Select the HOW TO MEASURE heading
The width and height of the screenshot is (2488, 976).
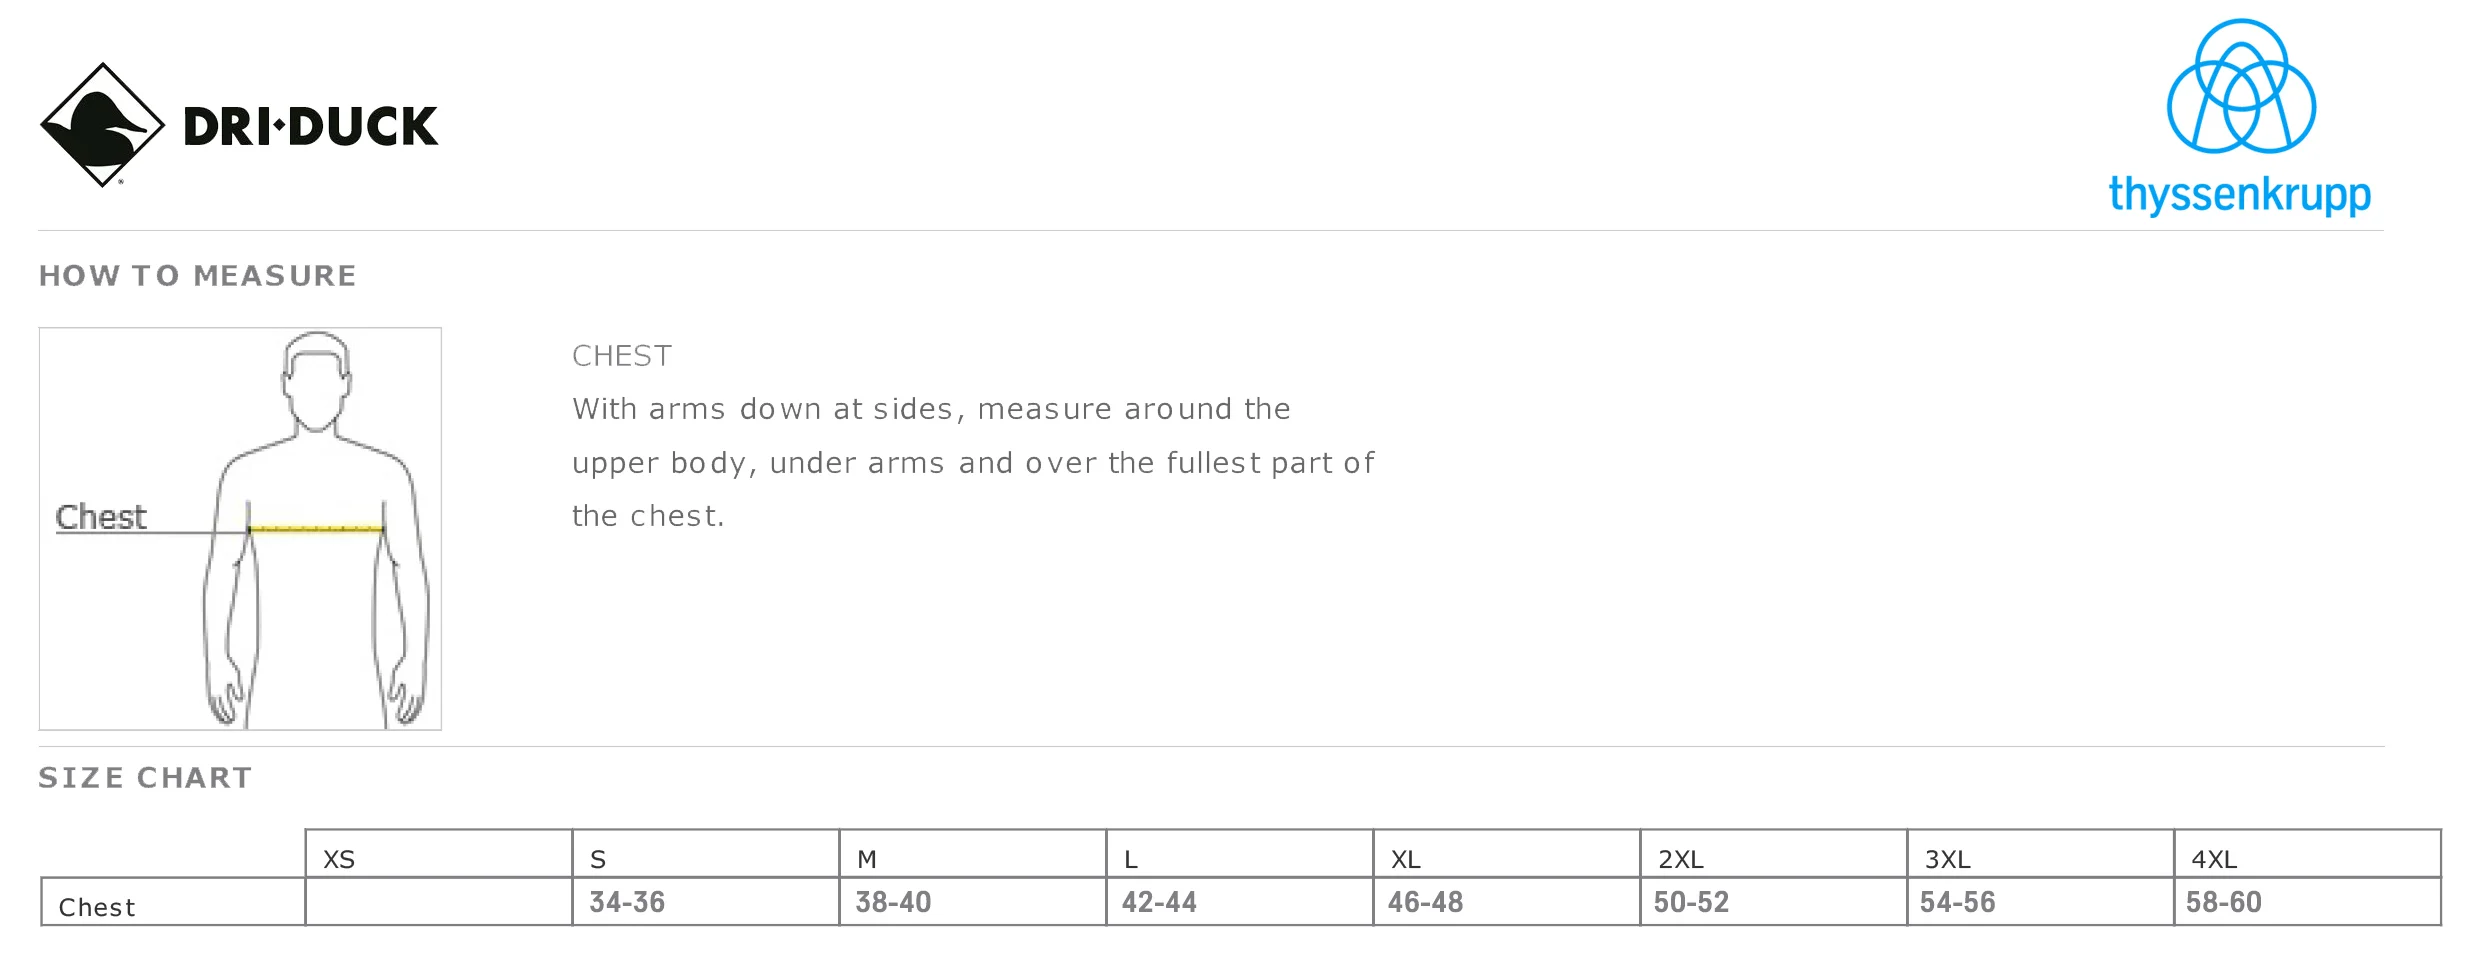click(198, 276)
